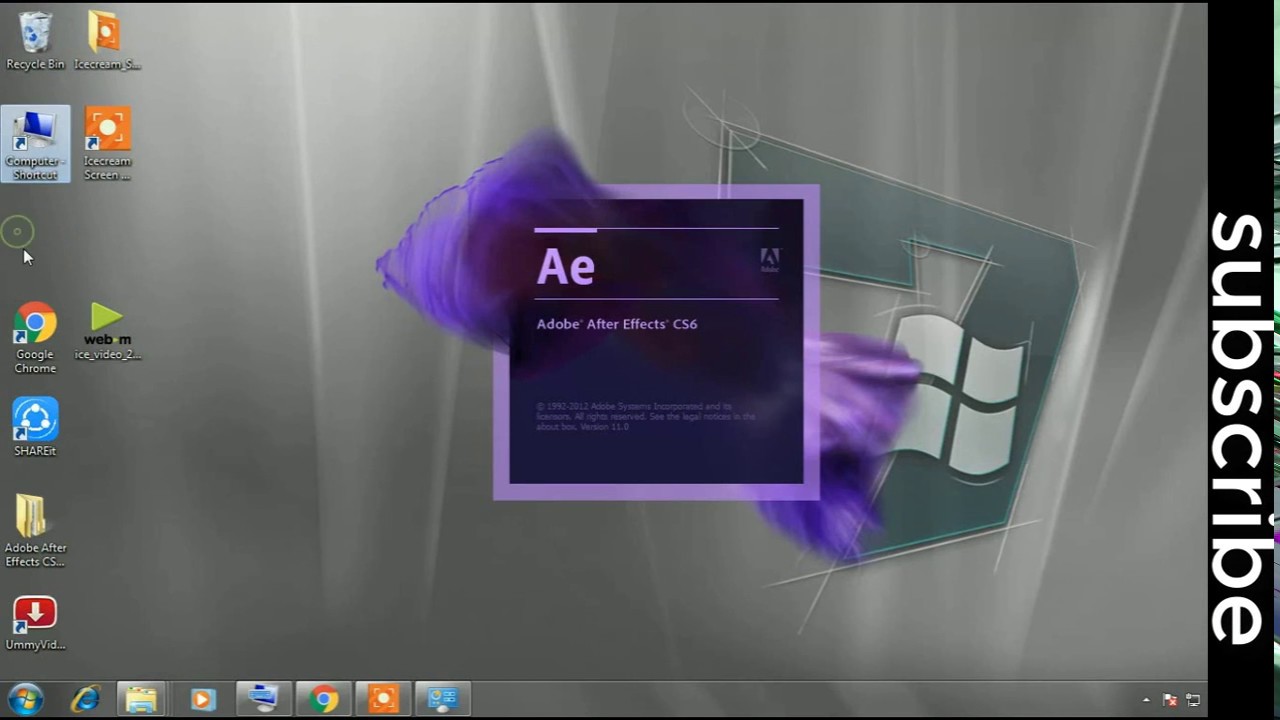Click the splash screen copyright notice text
1280x720 pixels.
pyautogui.click(x=646, y=416)
